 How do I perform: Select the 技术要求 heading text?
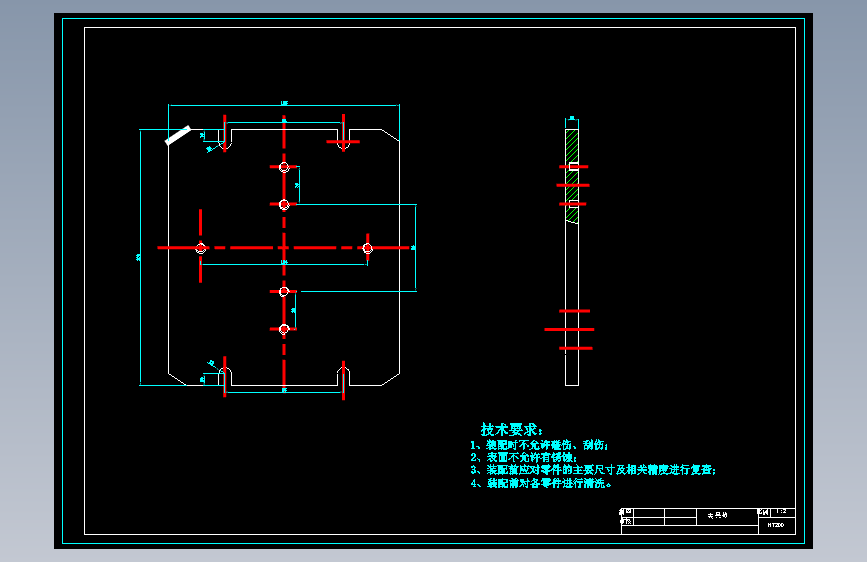pyautogui.click(x=511, y=430)
